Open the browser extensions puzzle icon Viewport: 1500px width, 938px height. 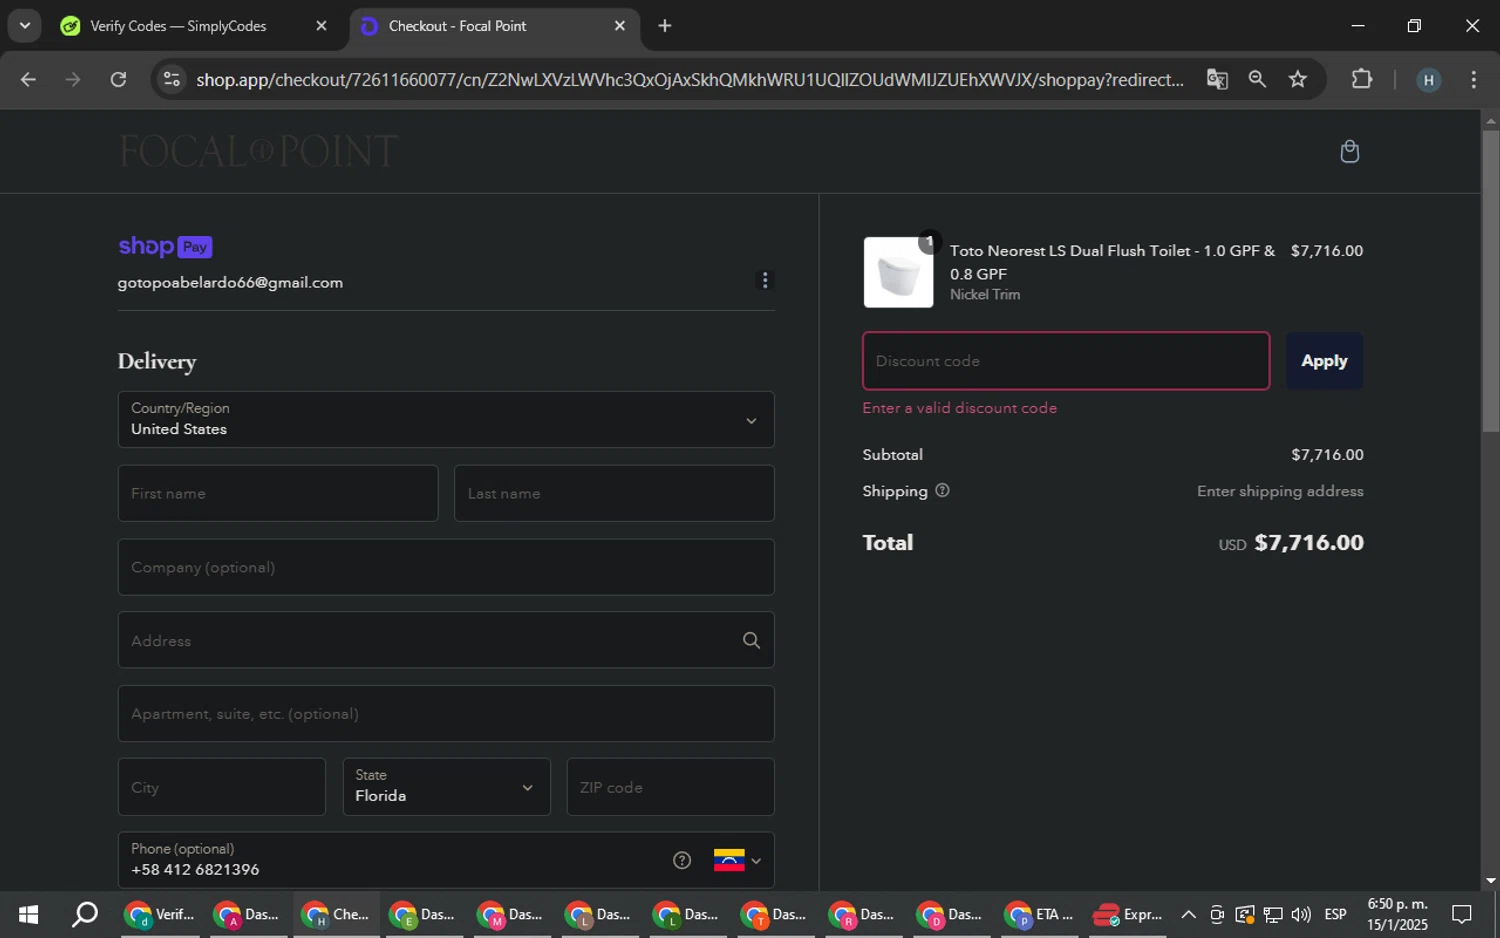coord(1362,79)
